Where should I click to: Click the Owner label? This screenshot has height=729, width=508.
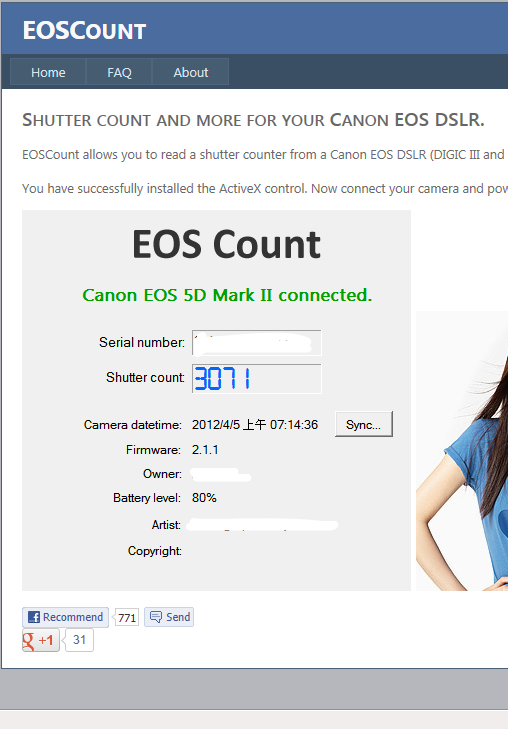tap(162, 474)
